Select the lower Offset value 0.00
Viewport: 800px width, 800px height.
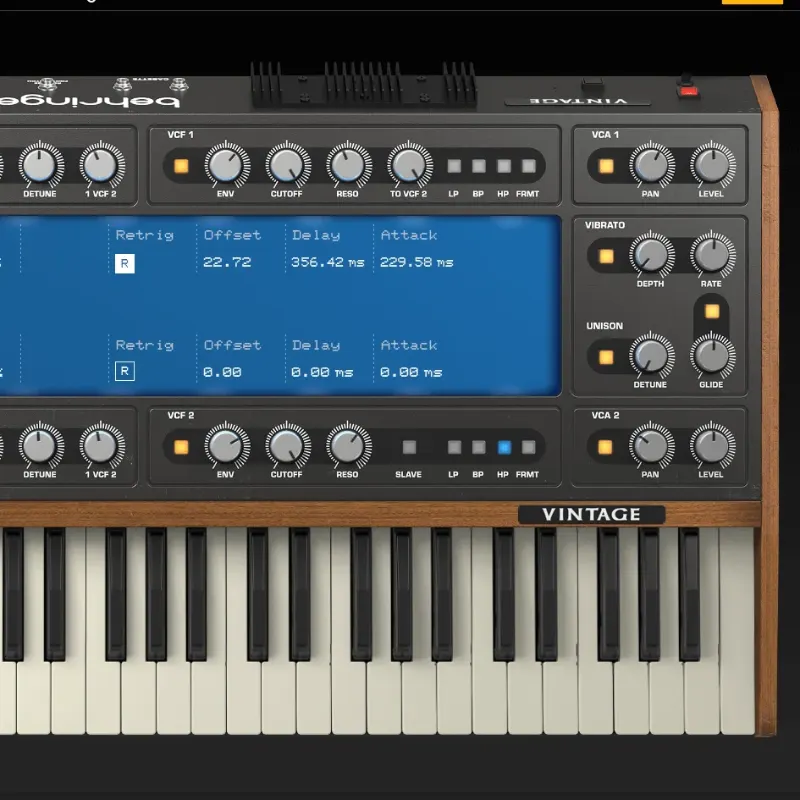point(222,372)
